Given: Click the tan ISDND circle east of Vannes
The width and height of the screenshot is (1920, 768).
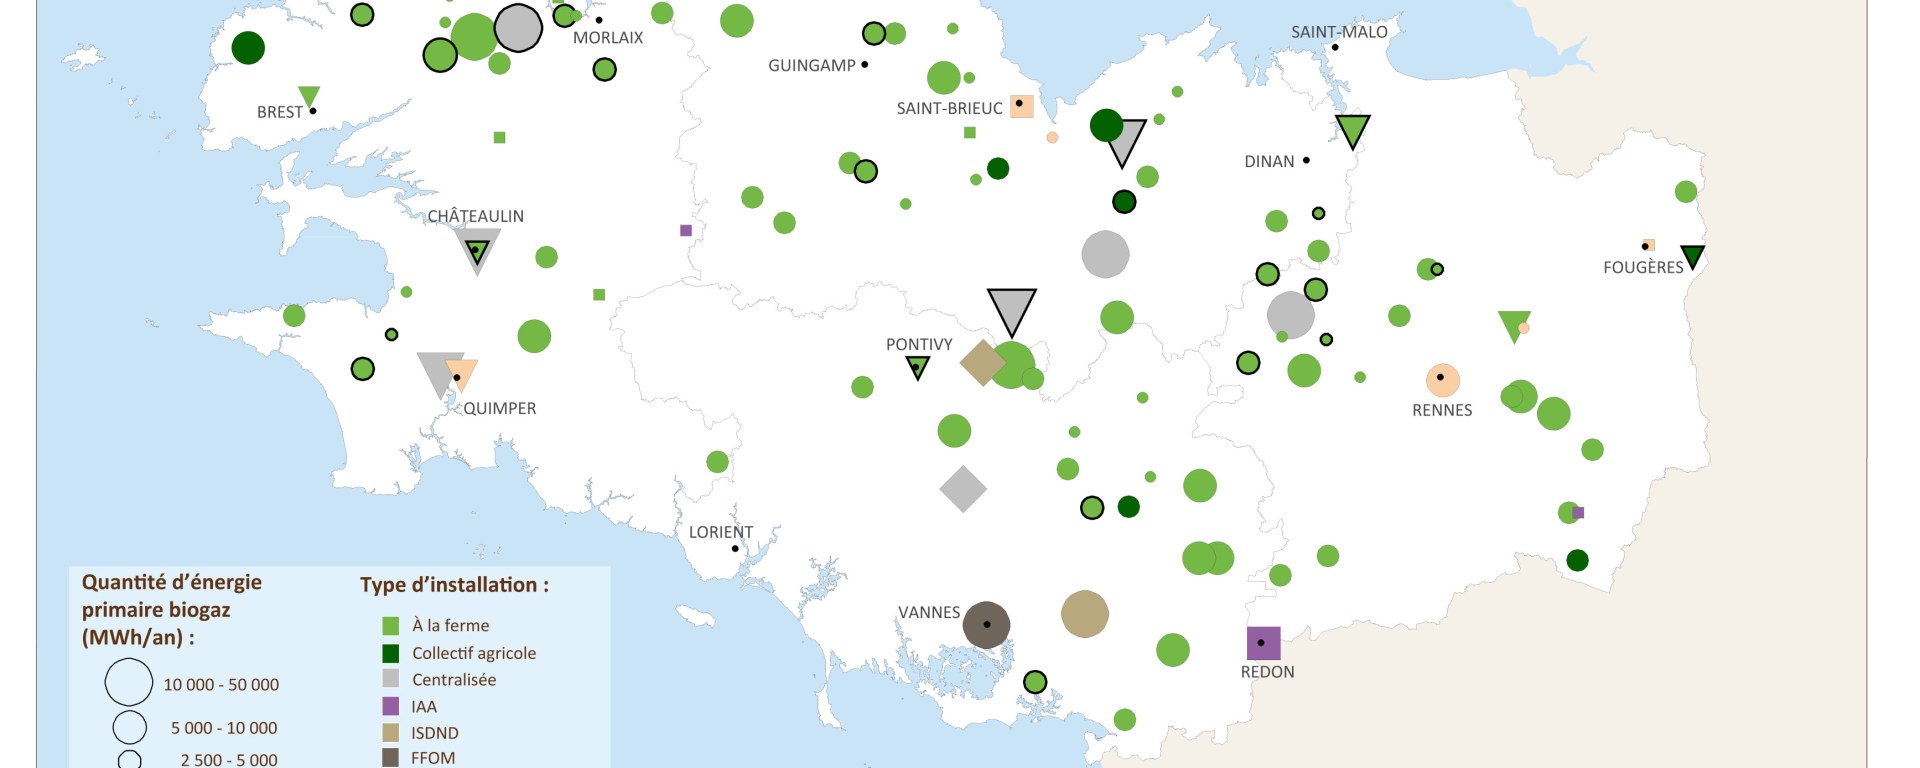Looking at the screenshot, I should (1084, 614).
